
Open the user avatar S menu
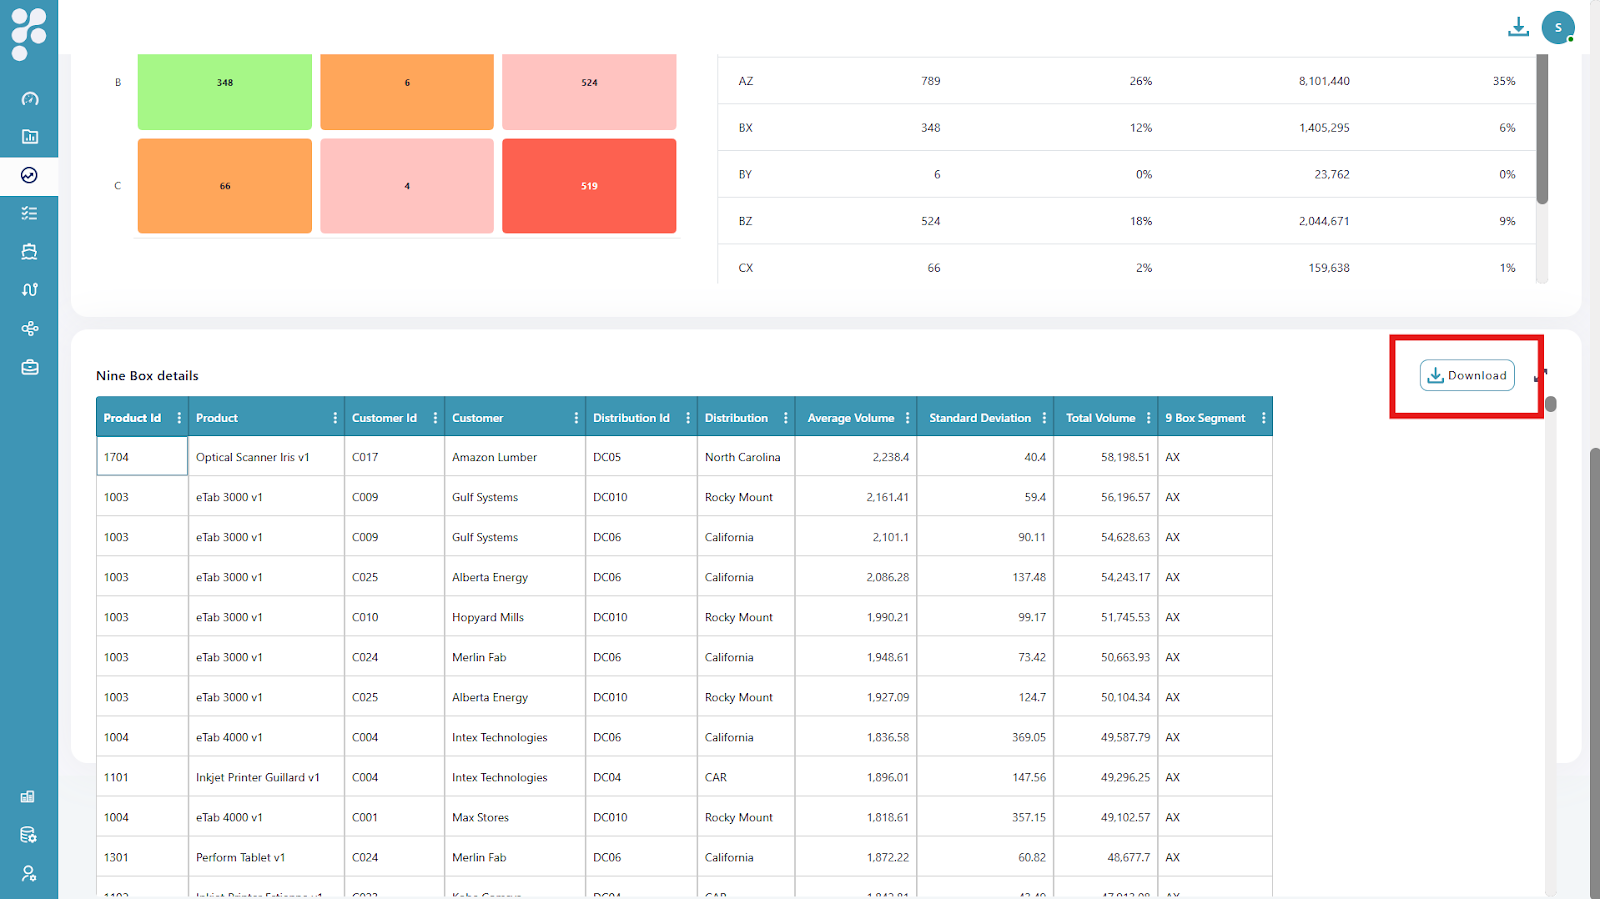click(1558, 27)
